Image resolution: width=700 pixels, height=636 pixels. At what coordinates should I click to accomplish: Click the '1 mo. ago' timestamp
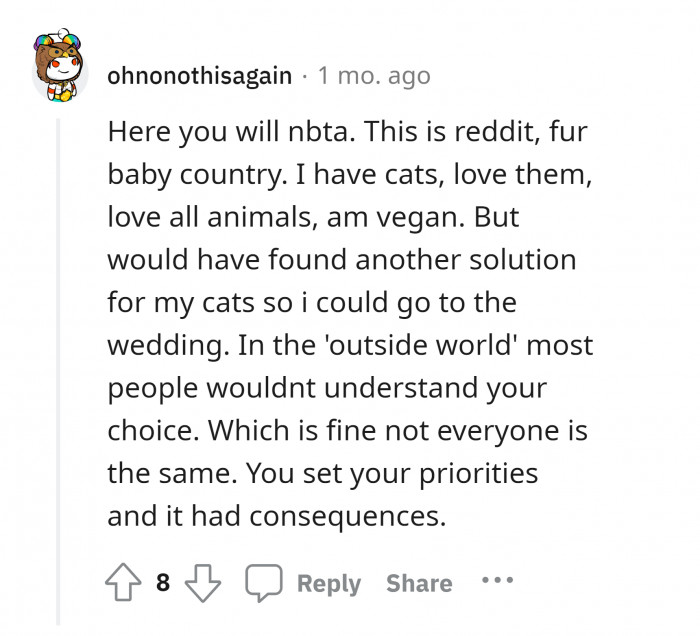coord(374,75)
